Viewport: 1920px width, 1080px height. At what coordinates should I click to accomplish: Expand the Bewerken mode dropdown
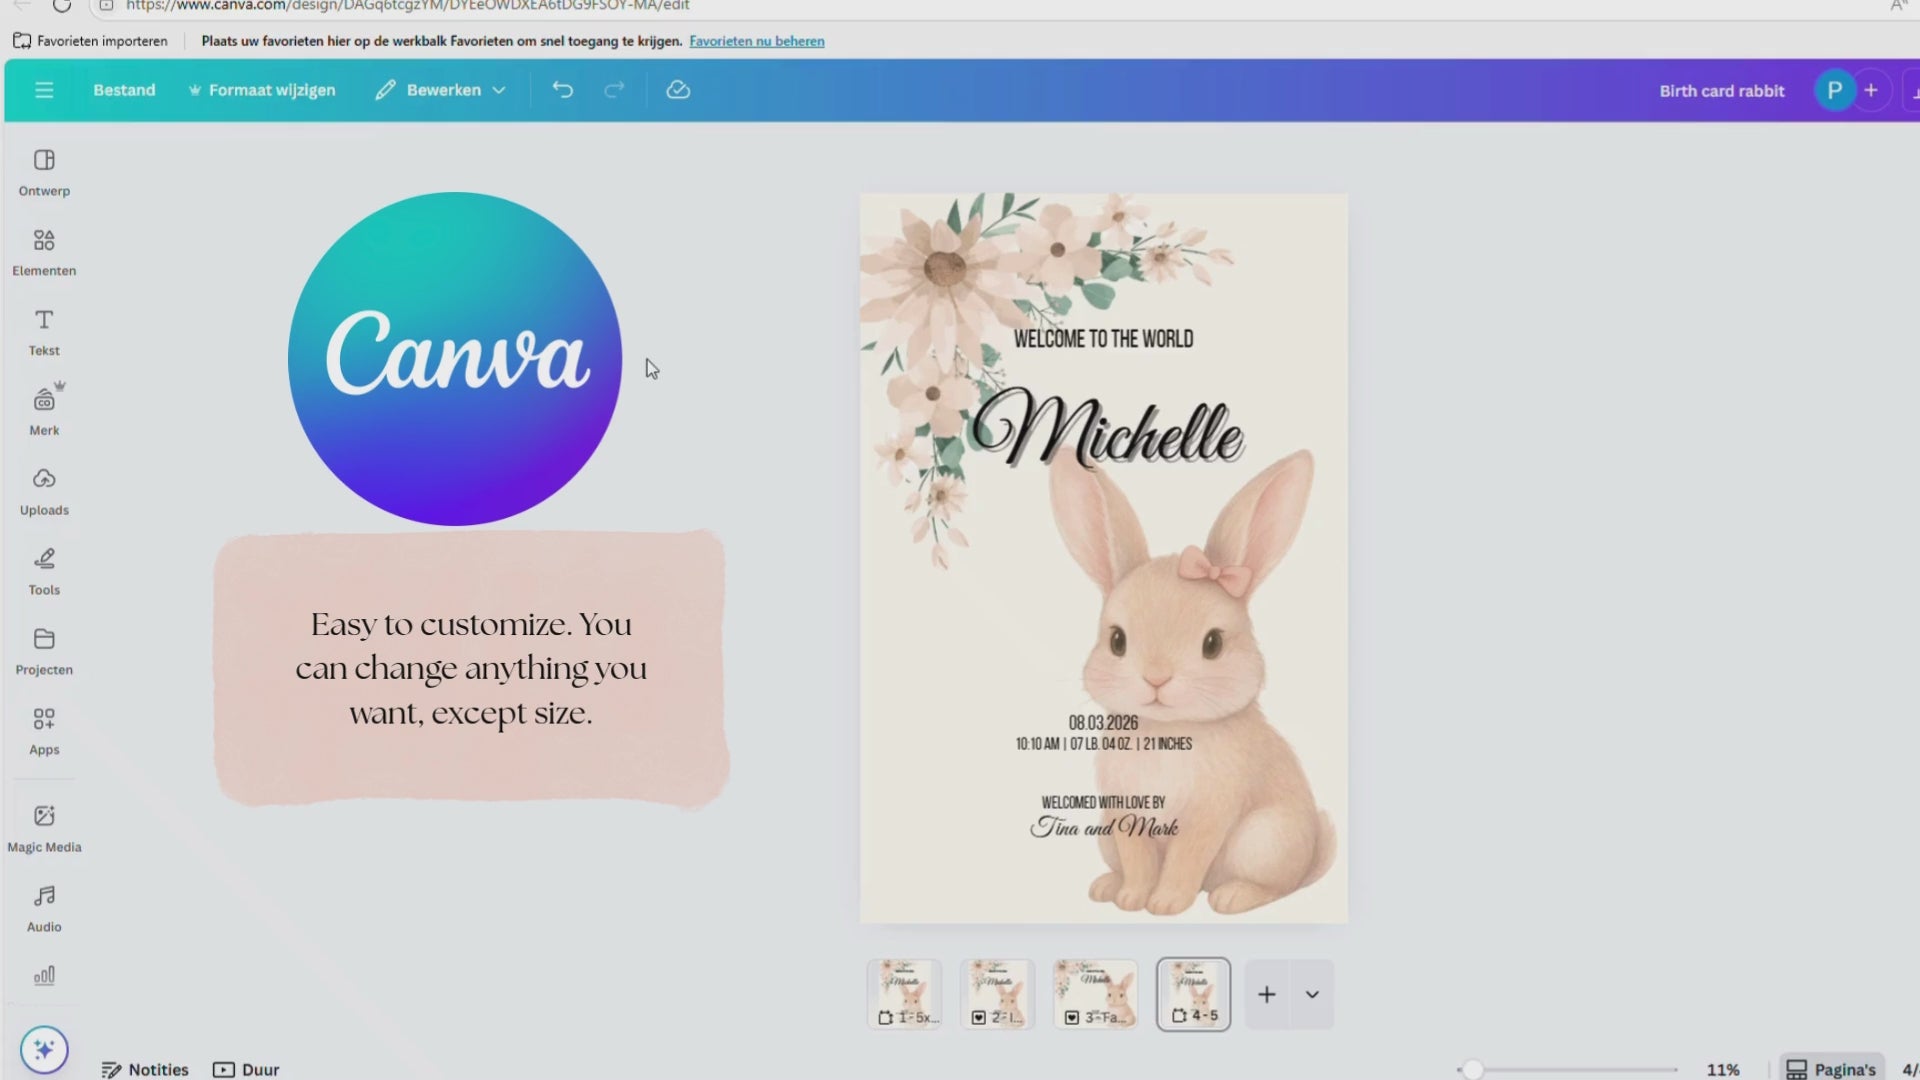441,90
